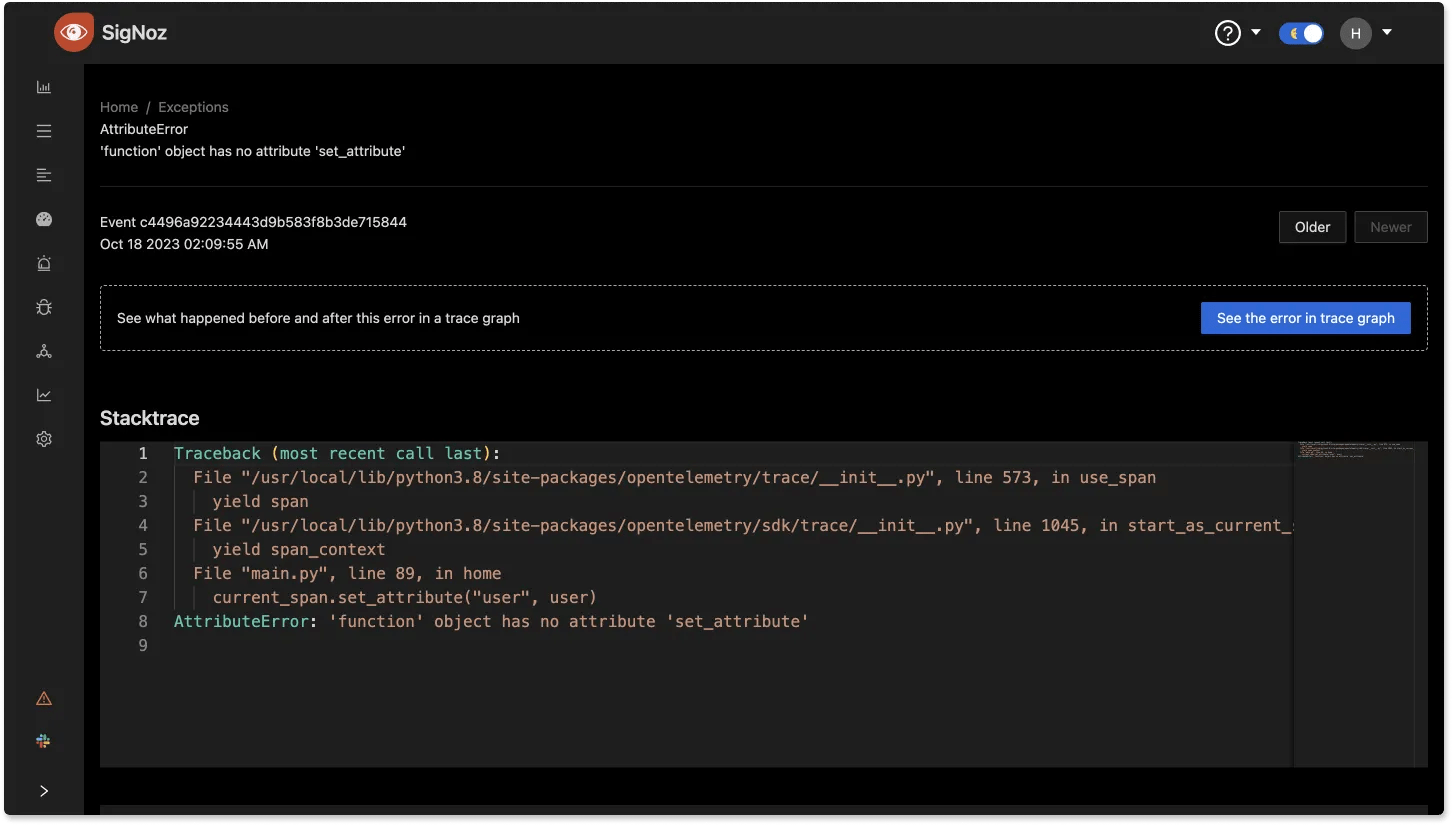The image size is (1452, 825).
Task: Open the Logs panel icon
Action: 43,175
